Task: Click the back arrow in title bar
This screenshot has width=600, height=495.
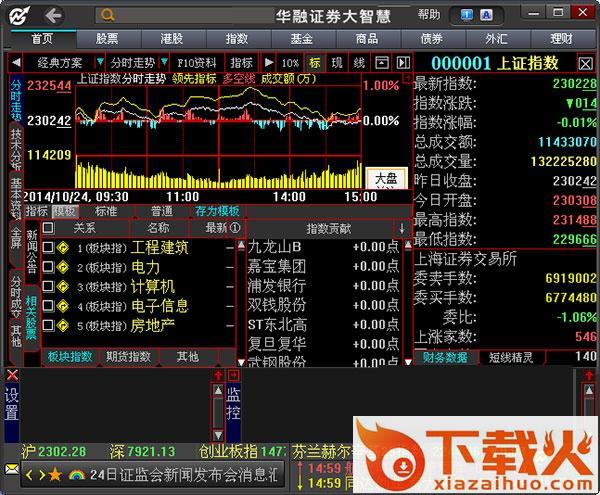Action: coord(53,16)
